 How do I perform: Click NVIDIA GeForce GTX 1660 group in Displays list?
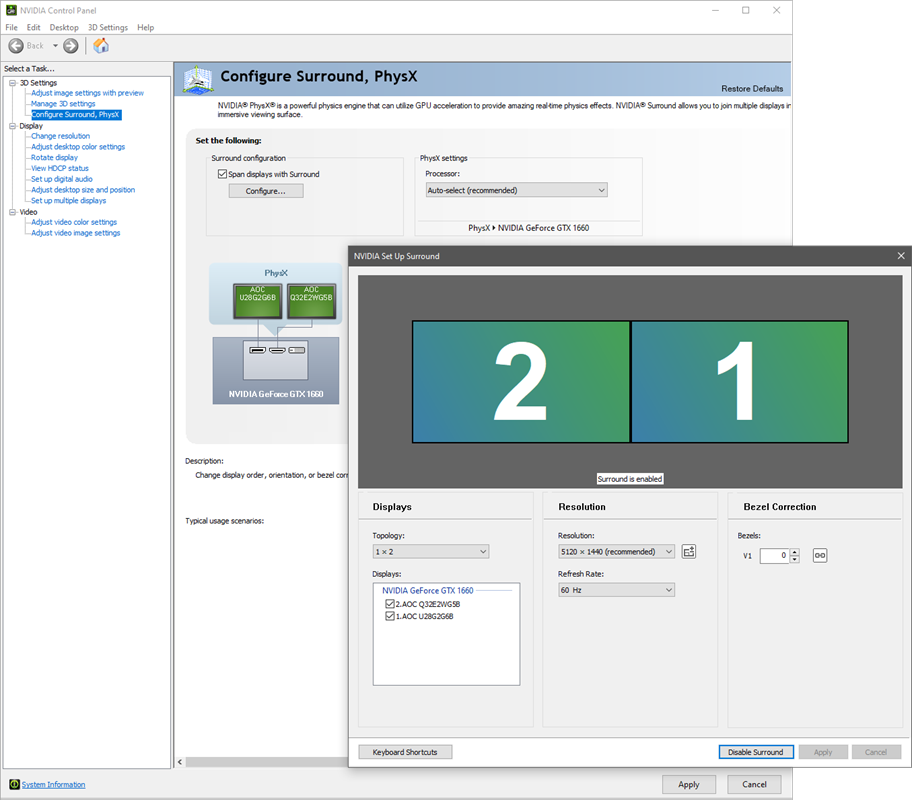[428, 591]
